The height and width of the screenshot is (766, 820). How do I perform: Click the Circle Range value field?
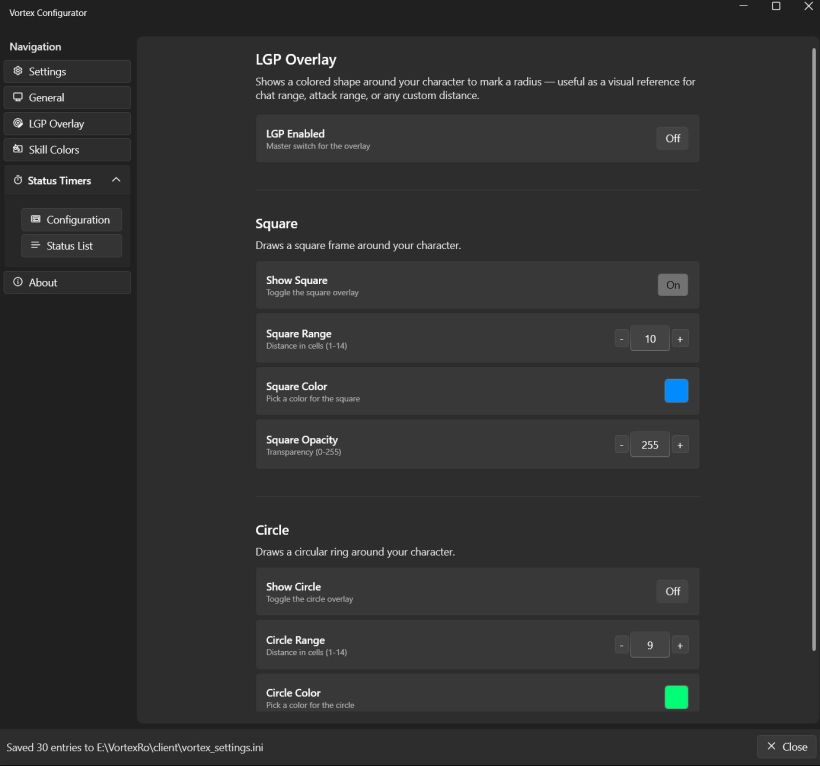(x=650, y=645)
